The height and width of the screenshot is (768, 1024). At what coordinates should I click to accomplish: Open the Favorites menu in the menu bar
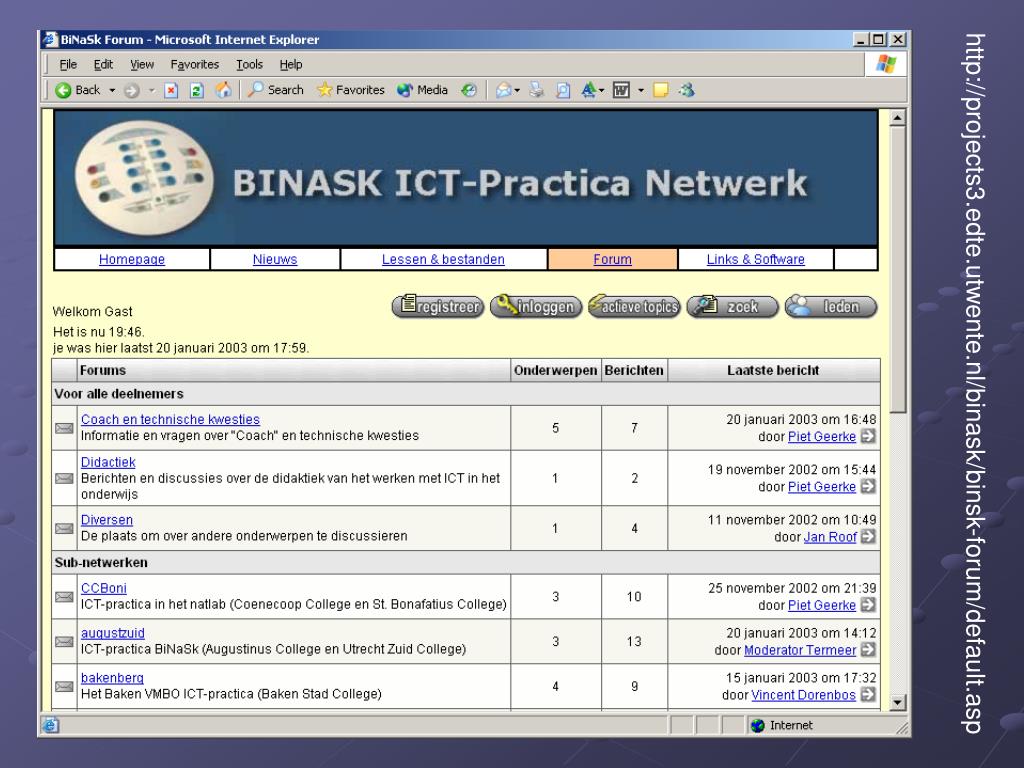tap(195, 65)
